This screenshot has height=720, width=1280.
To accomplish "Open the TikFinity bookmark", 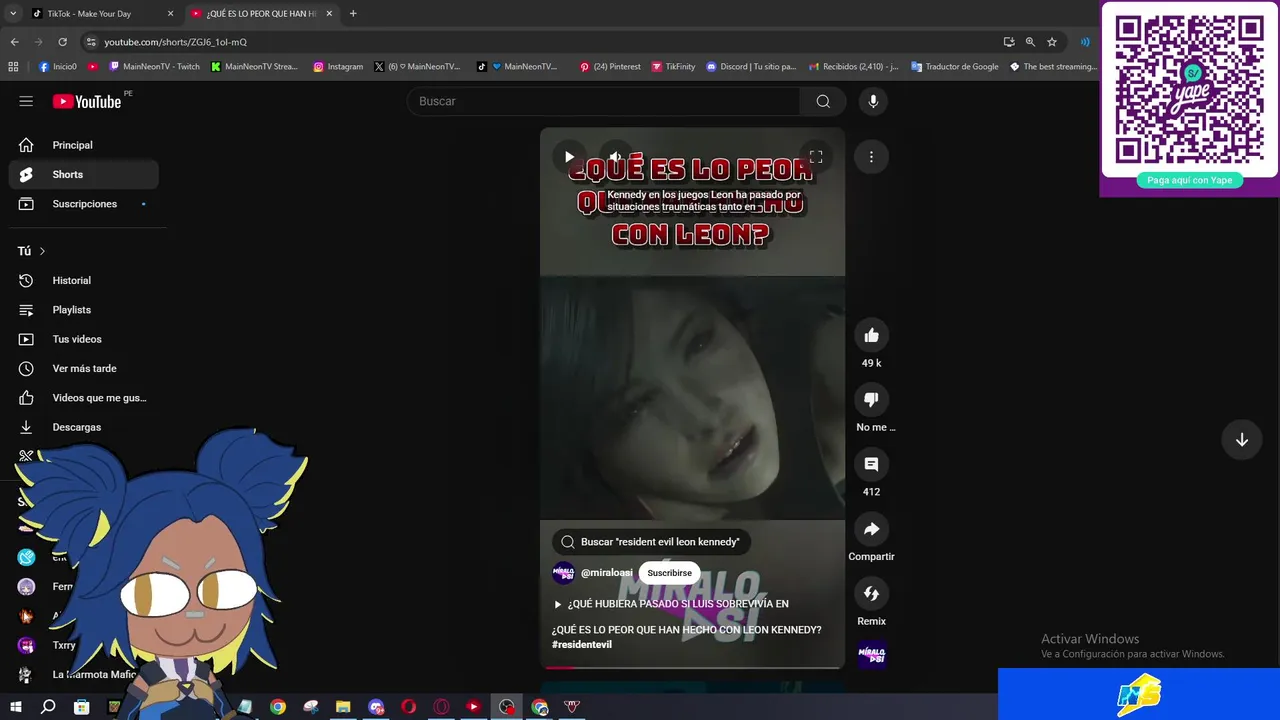I will pos(673,67).
